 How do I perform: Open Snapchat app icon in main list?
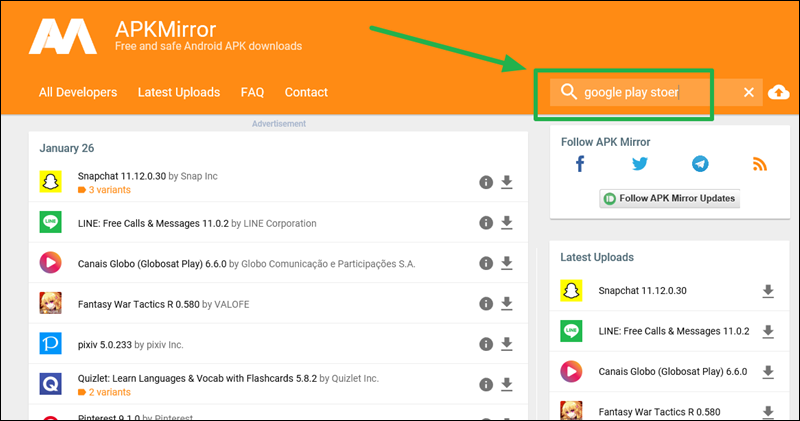pos(51,182)
